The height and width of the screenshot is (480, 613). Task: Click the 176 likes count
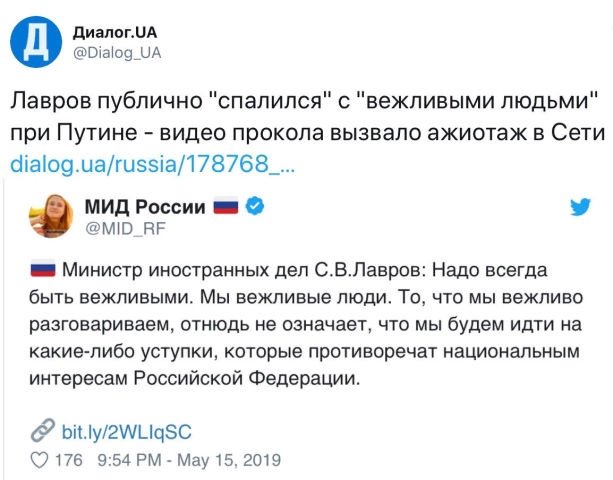(x=67, y=461)
